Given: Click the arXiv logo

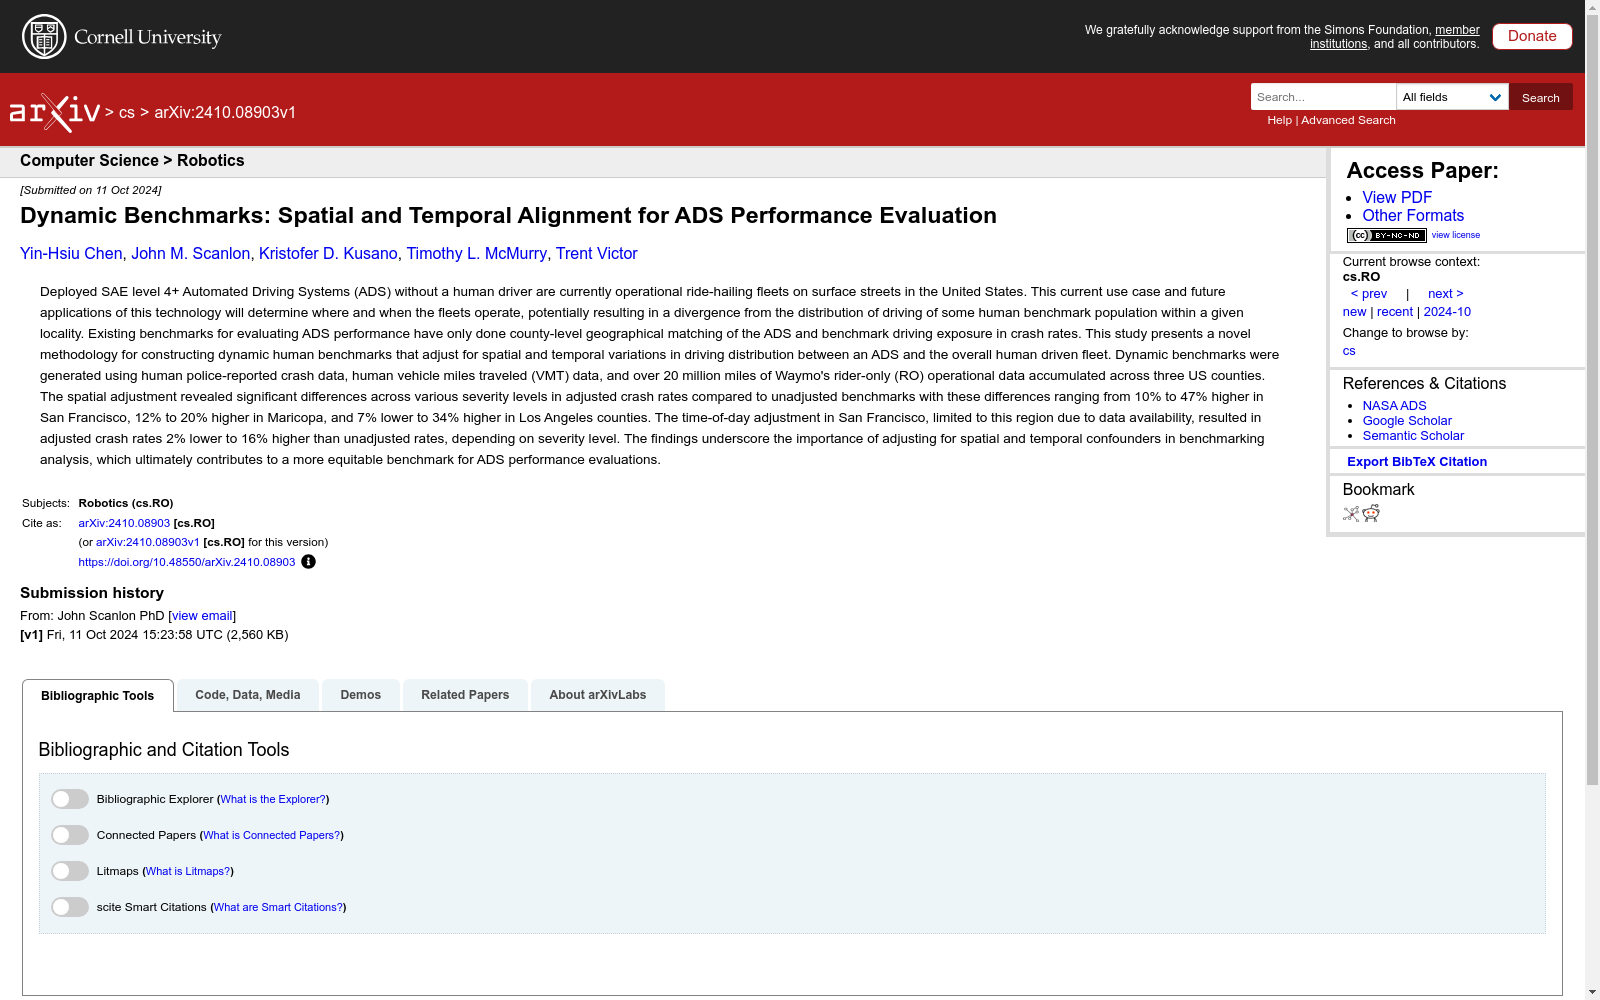Looking at the screenshot, I should click(55, 113).
